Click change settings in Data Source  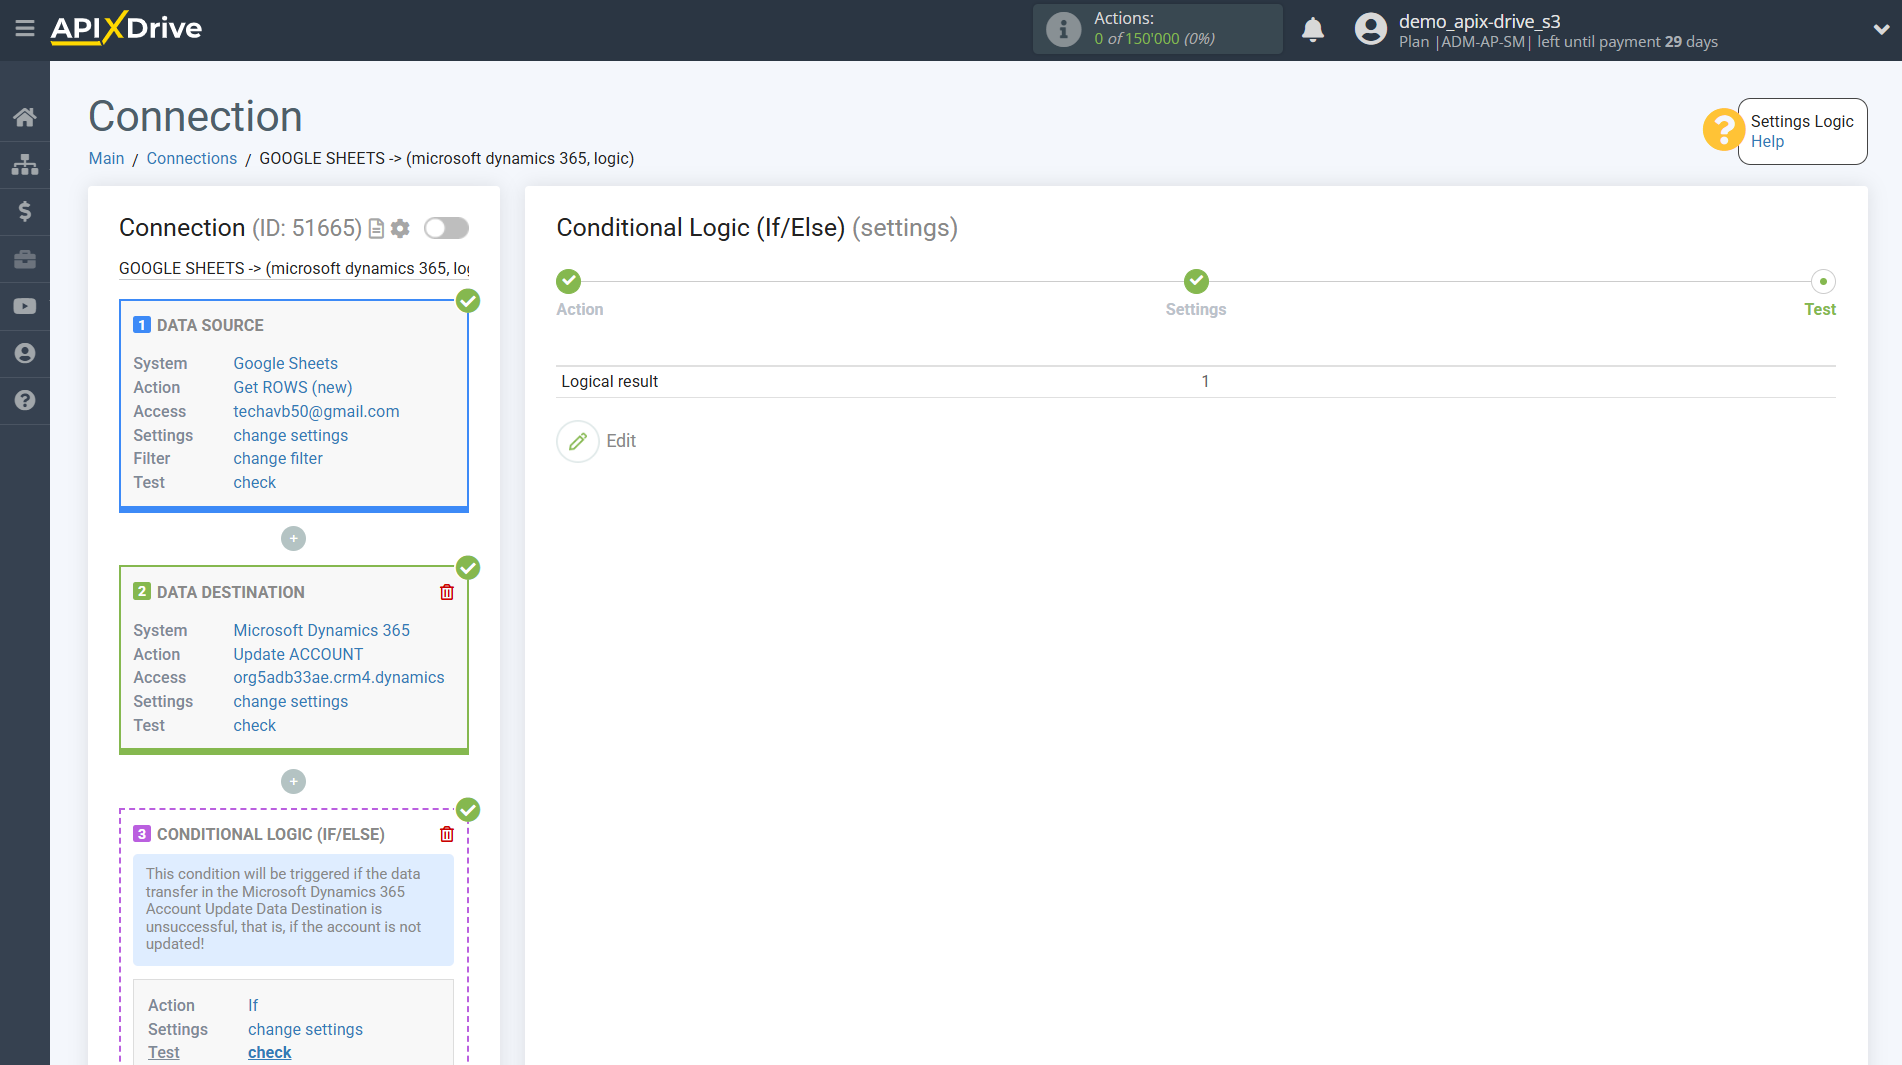tap(291, 436)
